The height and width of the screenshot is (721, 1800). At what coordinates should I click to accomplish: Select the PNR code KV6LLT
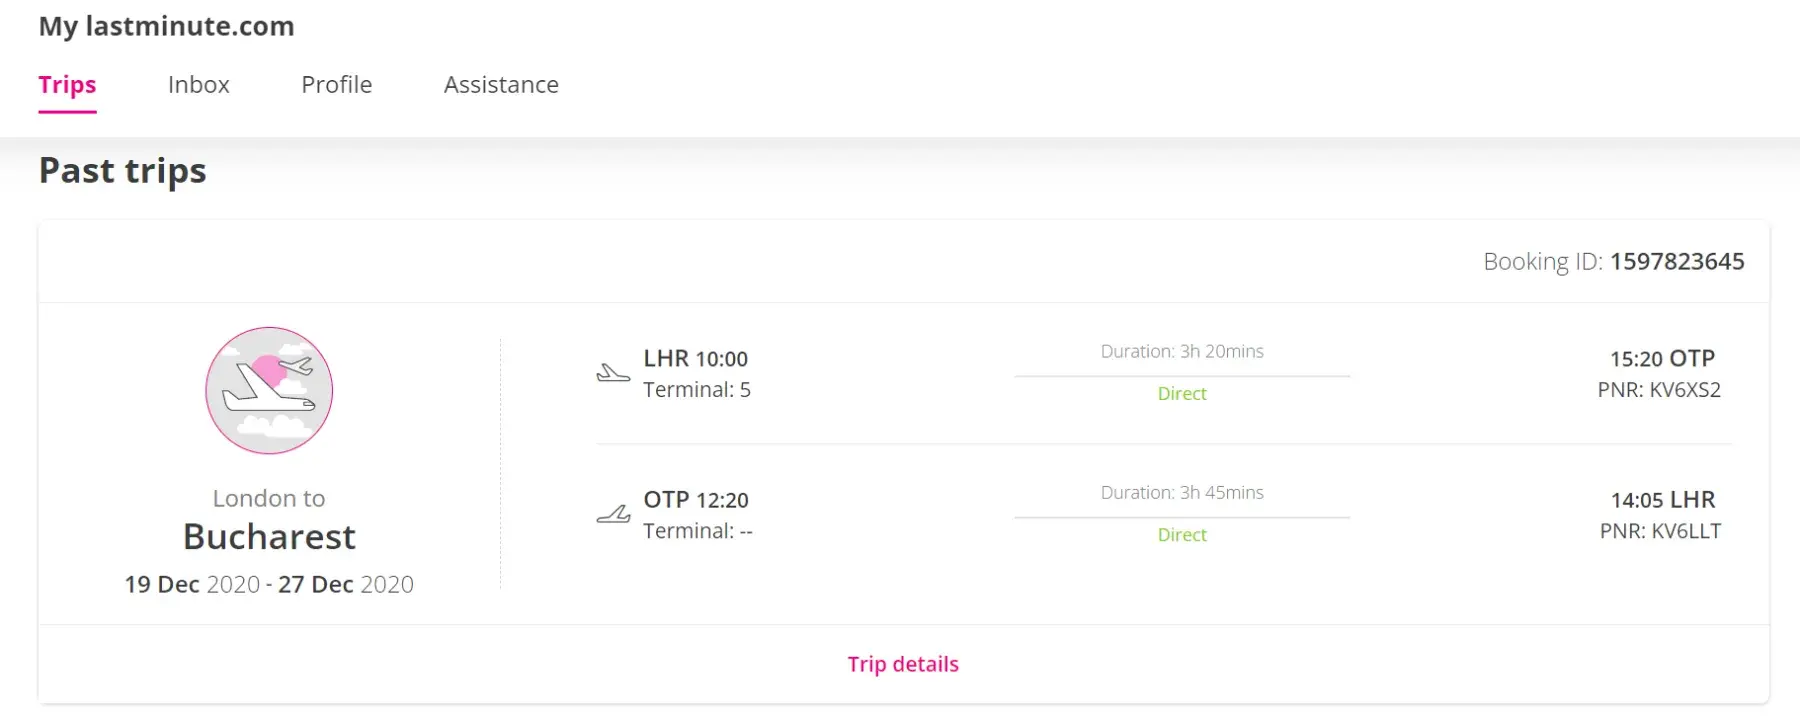tap(1686, 531)
